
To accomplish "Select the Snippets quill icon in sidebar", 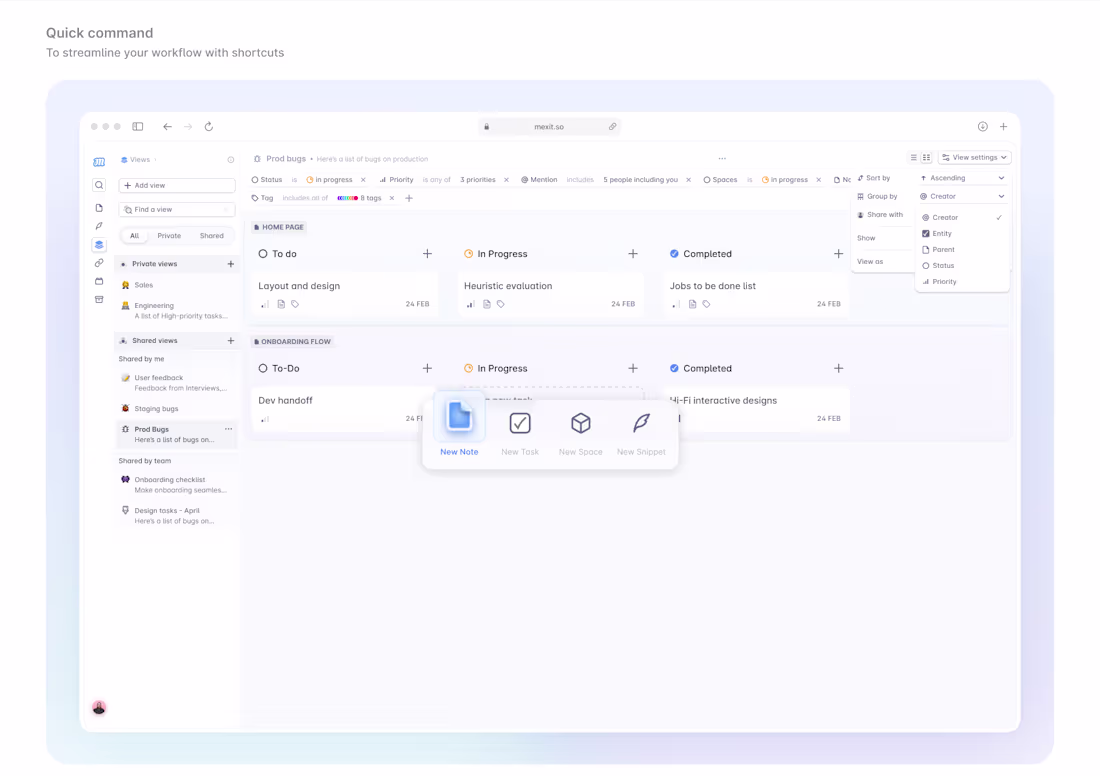I will 99,226.
